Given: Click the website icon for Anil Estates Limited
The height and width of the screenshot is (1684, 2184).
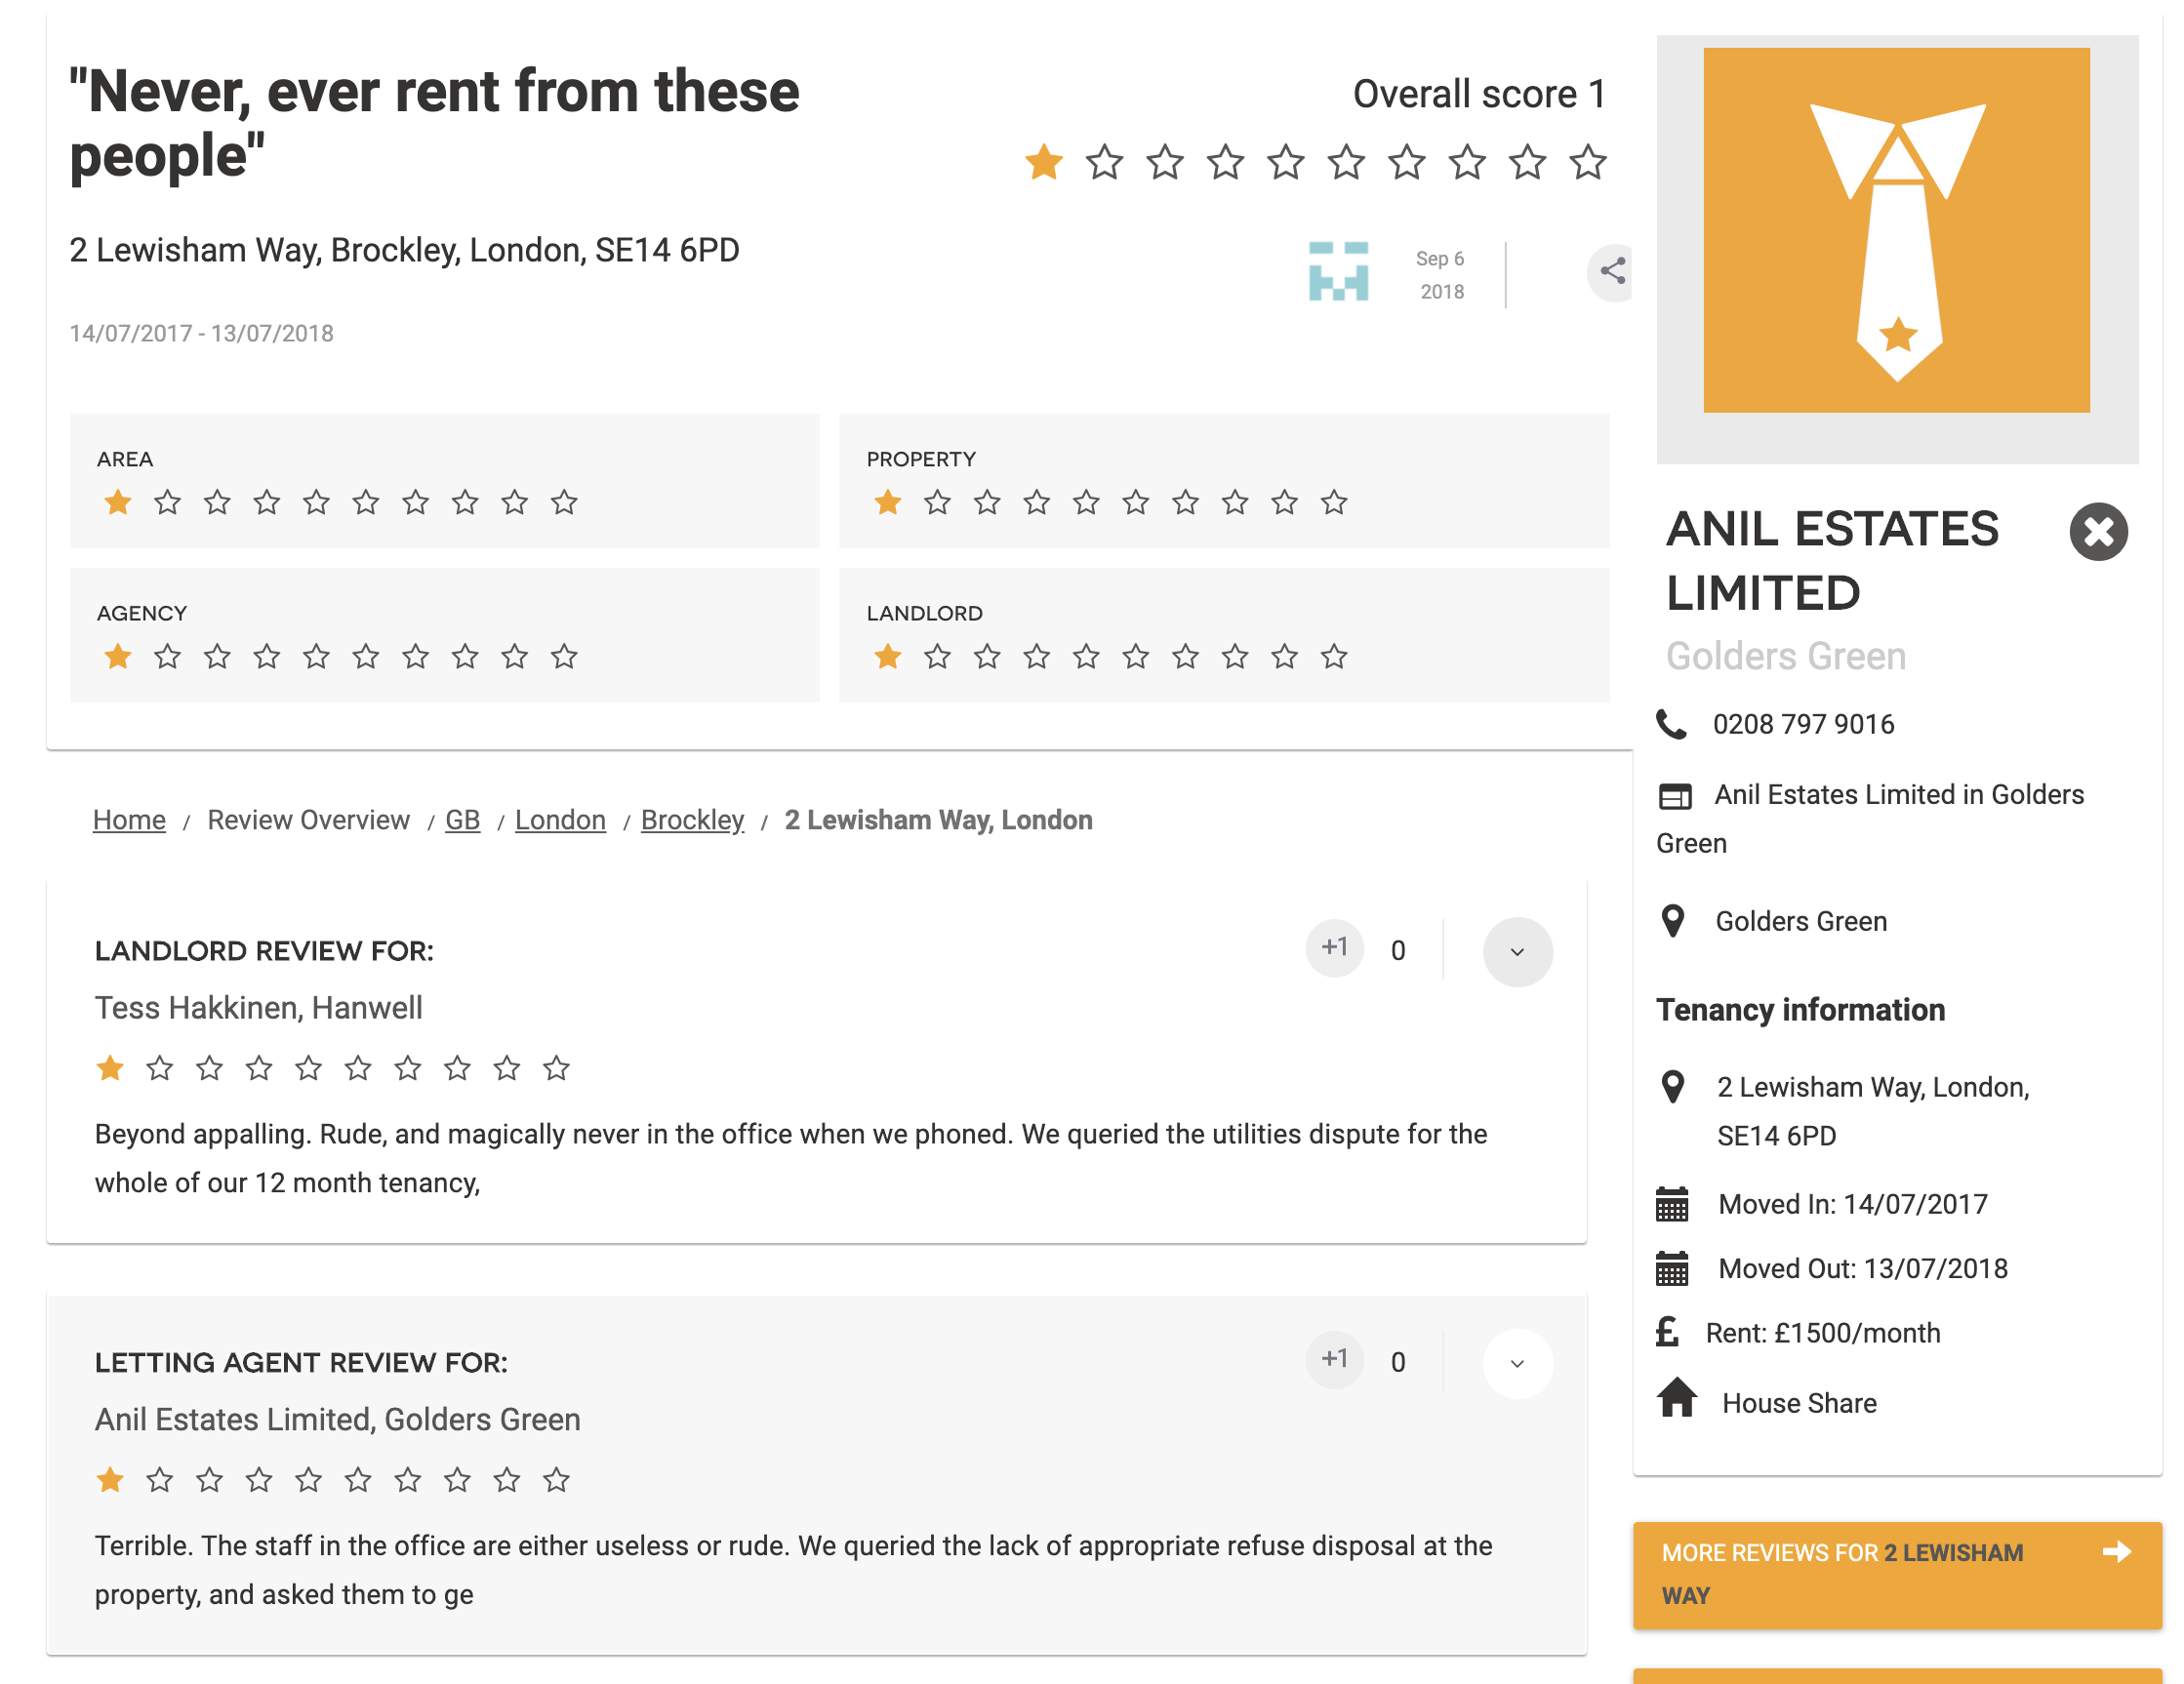Looking at the screenshot, I should (x=1675, y=796).
